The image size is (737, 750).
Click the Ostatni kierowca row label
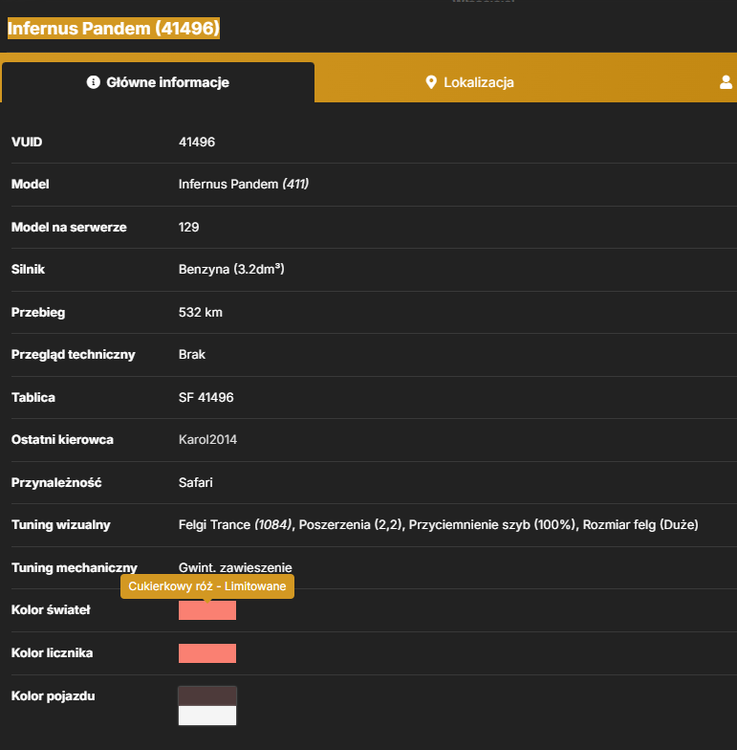click(x=62, y=440)
